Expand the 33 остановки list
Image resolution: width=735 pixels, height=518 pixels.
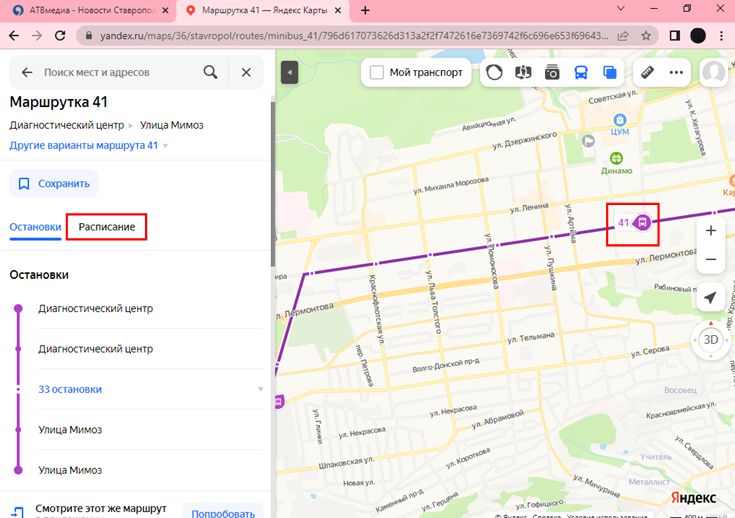pyautogui.click(x=70, y=389)
